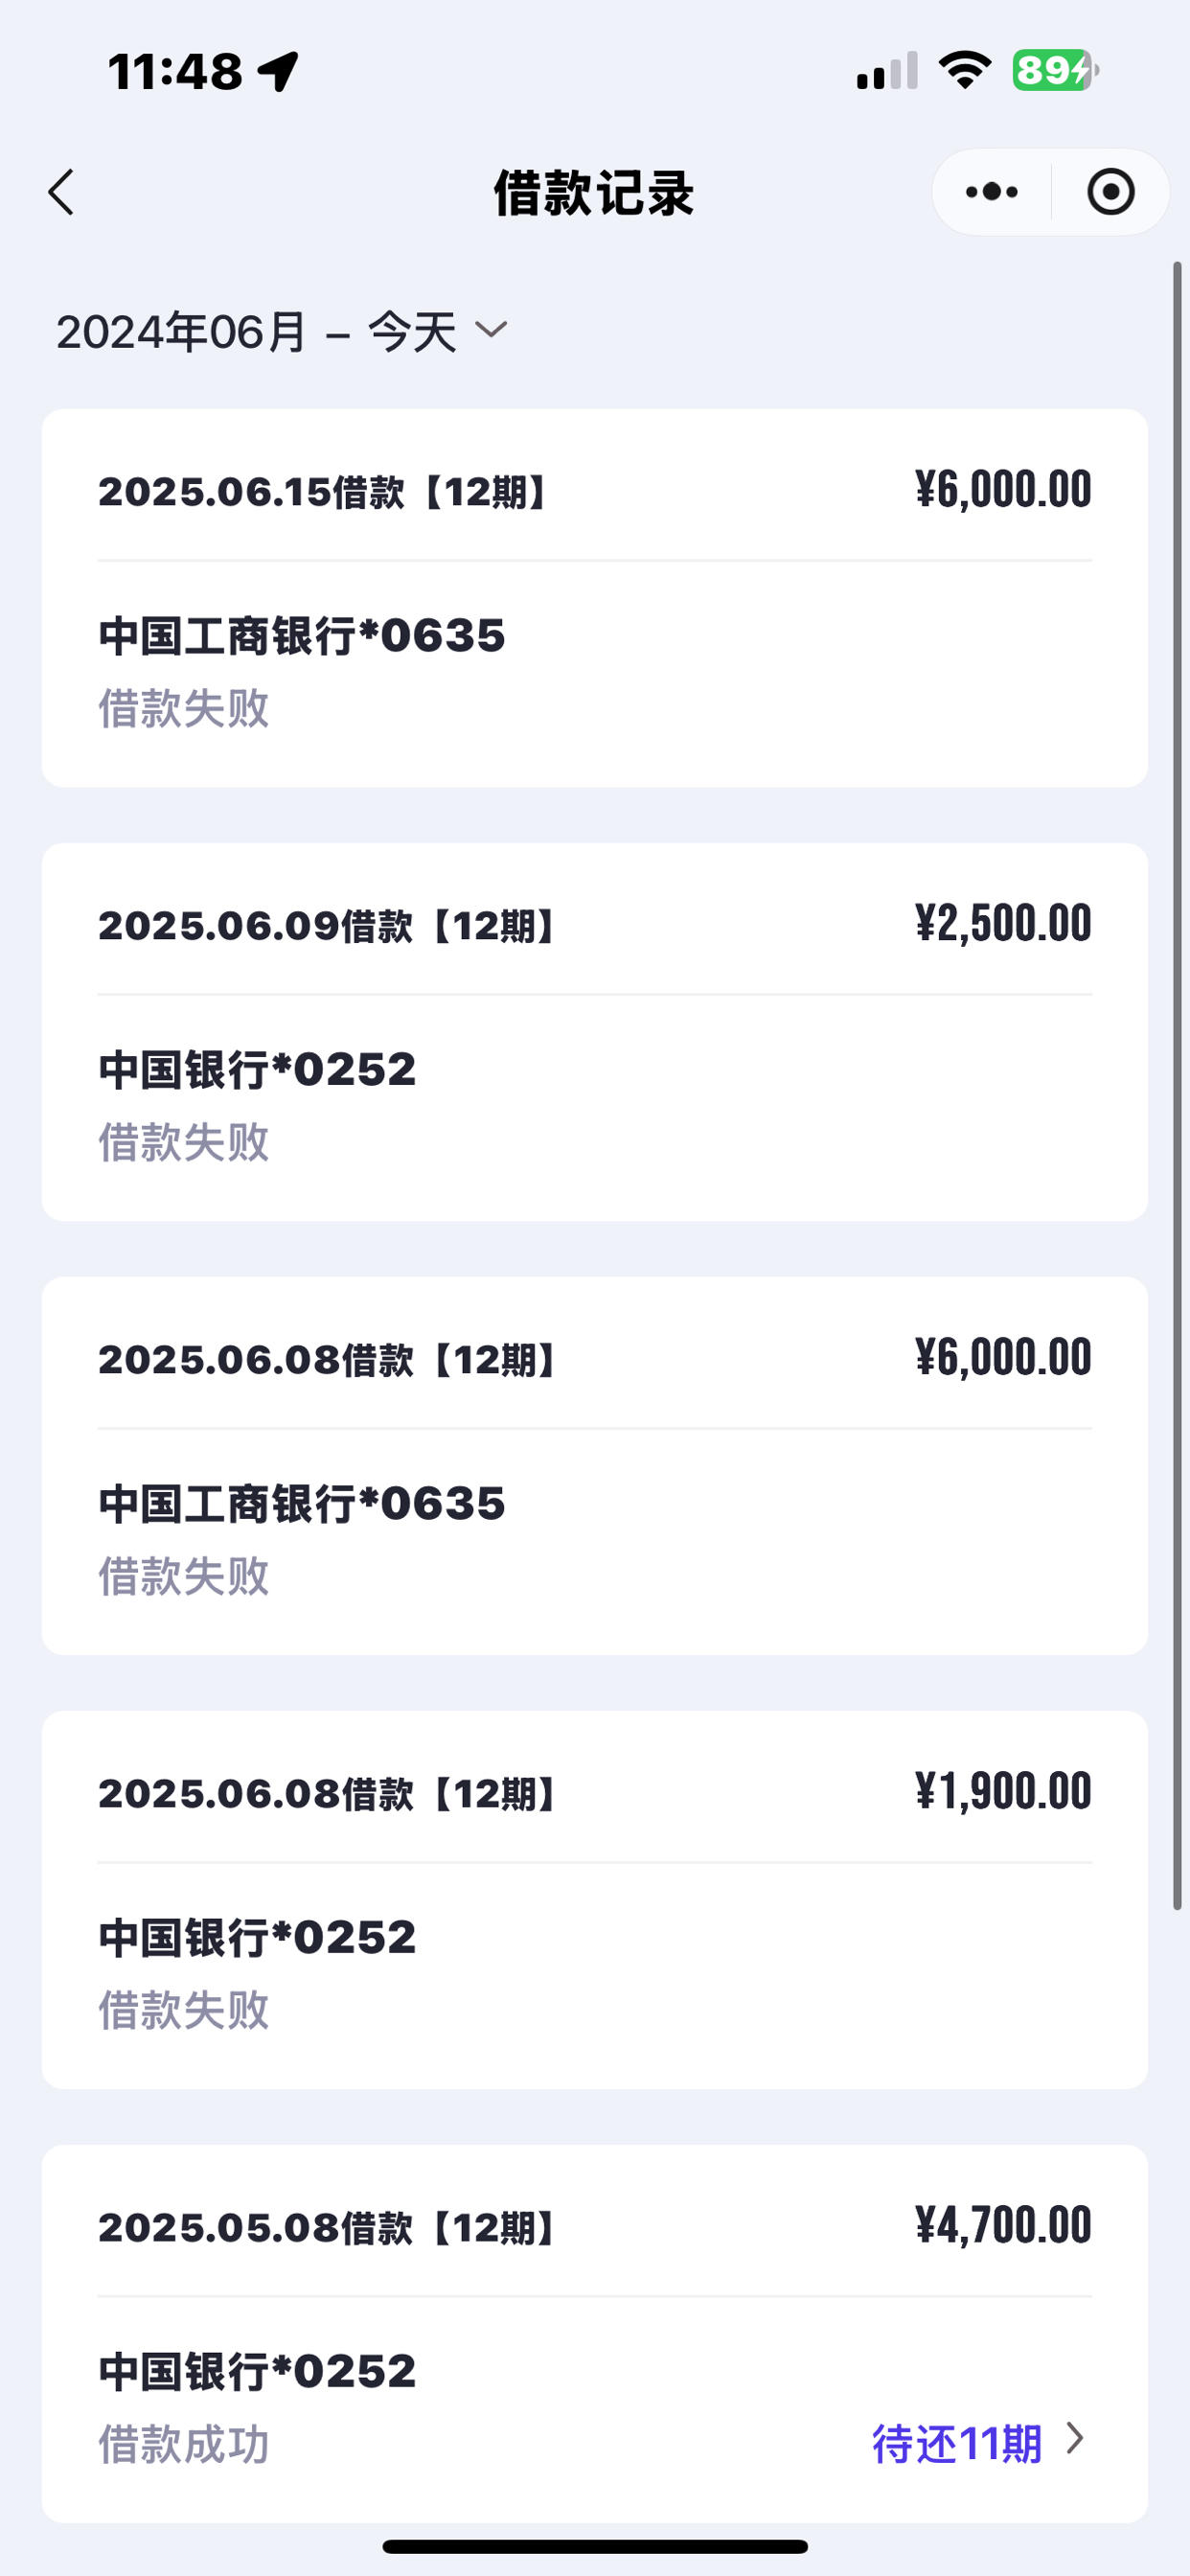Tap the 11:48 clock in status bar

coord(175,72)
